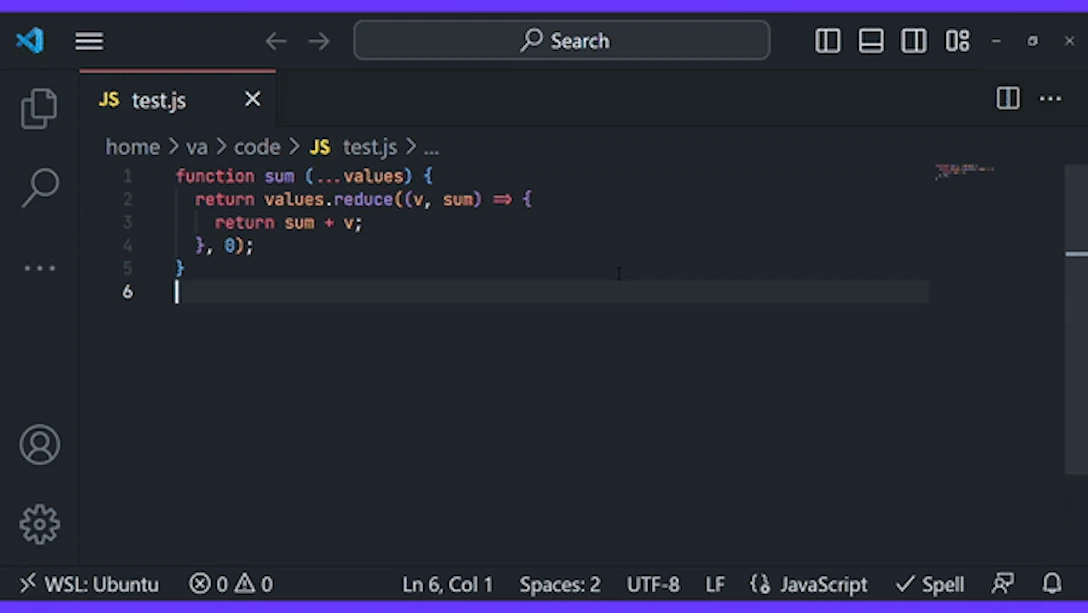Open More Actions editor menu

coord(1050,99)
